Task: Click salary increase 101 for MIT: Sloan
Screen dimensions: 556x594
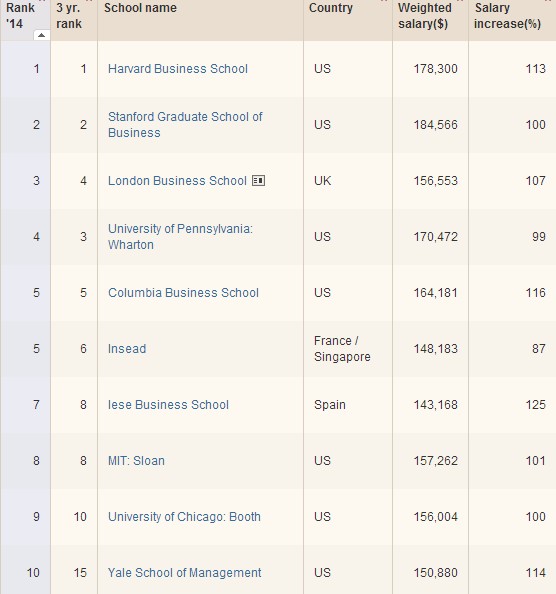Action: tap(536, 461)
